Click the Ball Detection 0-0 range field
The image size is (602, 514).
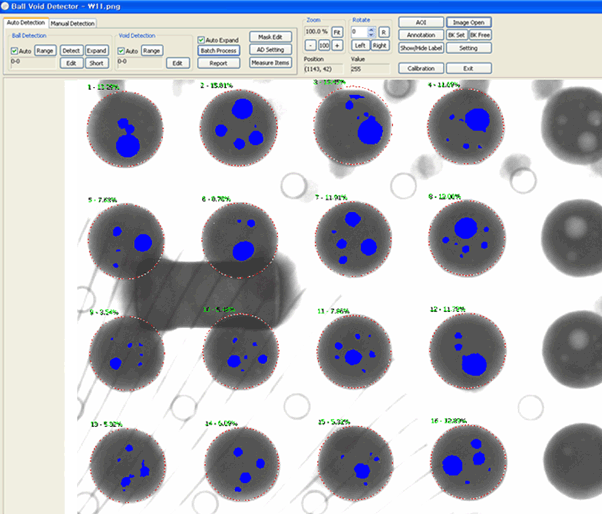pos(33,62)
